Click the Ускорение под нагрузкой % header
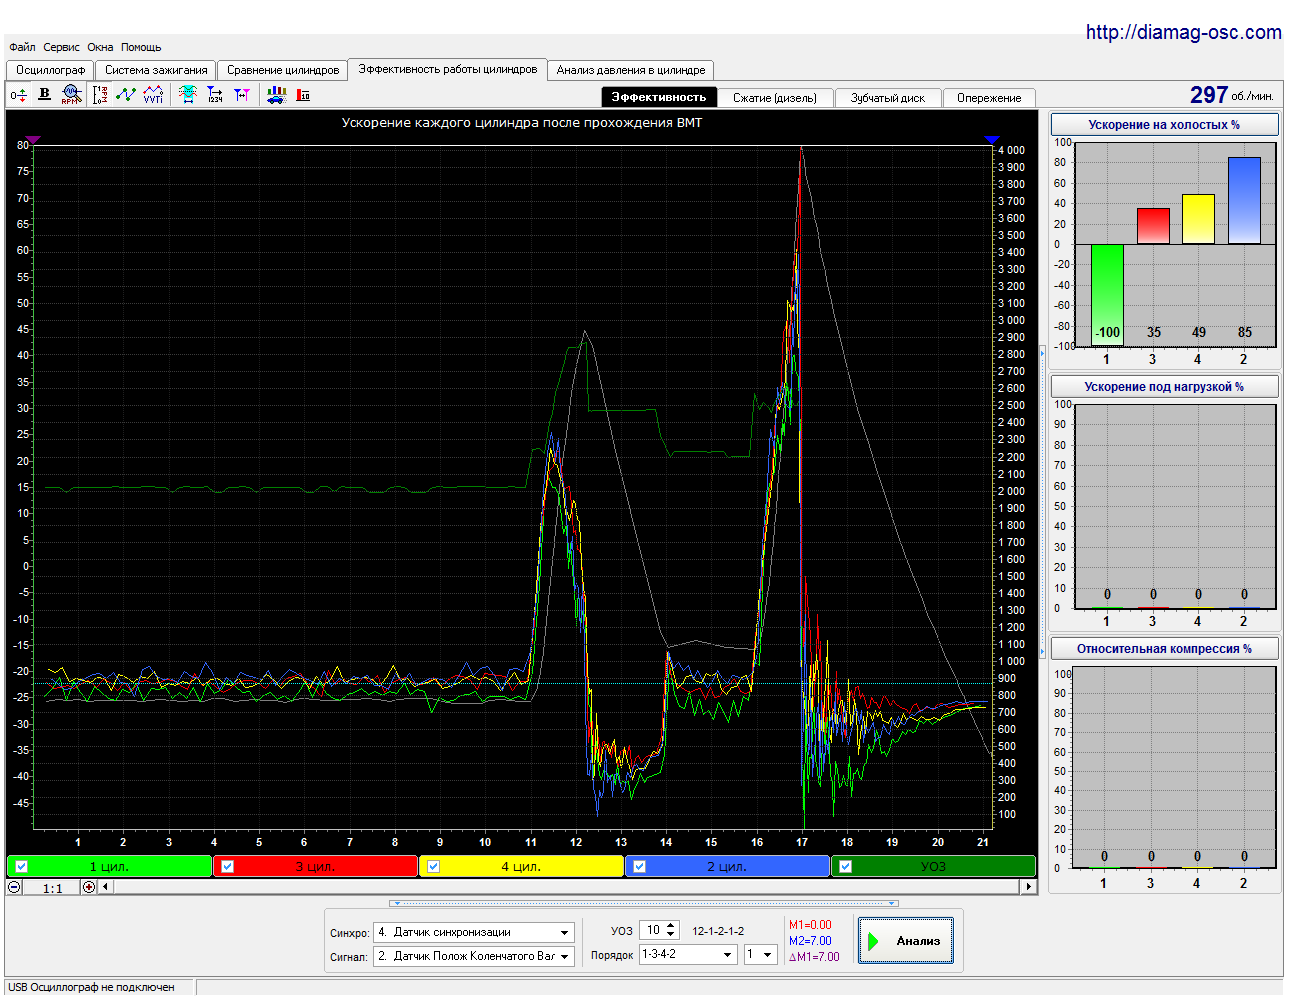This screenshot has width=1296, height=1000. click(x=1164, y=387)
